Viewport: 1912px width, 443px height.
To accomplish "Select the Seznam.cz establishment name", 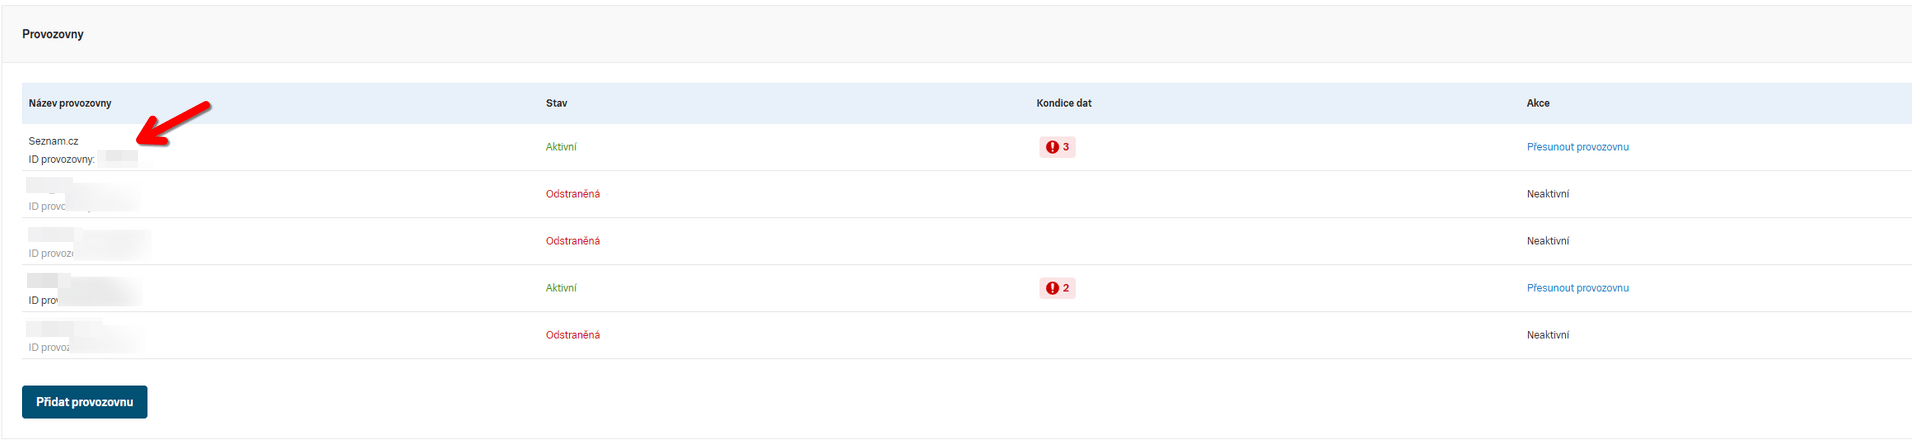I will coord(53,141).
